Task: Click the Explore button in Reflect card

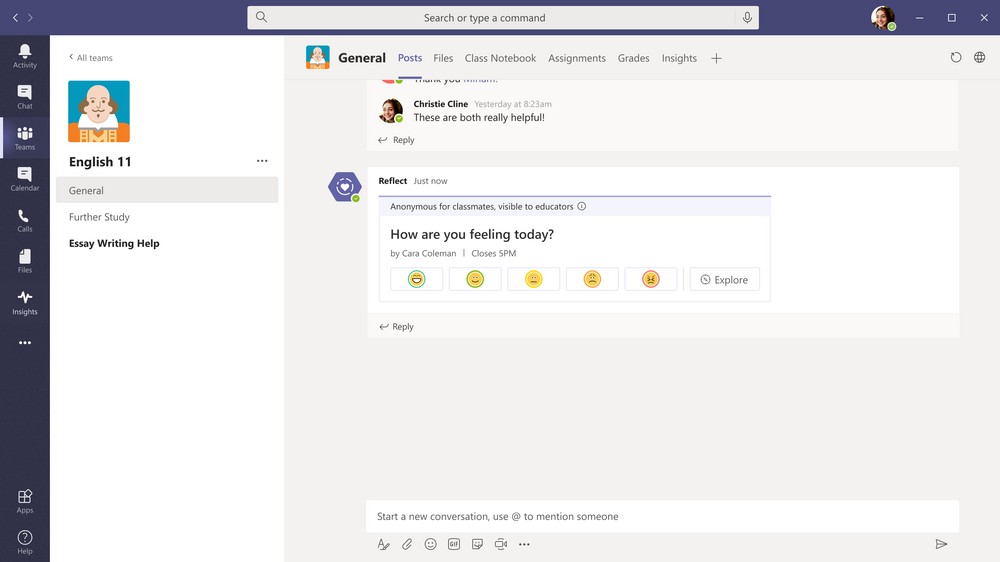Action: pyautogui.click(x=724, y=279)
